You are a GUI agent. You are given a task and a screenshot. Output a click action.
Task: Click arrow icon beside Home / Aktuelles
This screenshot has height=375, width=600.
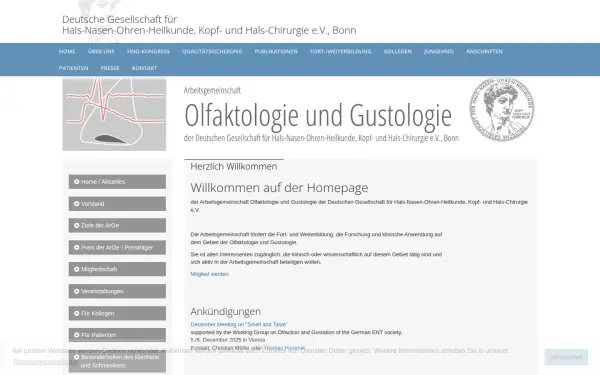77,182
